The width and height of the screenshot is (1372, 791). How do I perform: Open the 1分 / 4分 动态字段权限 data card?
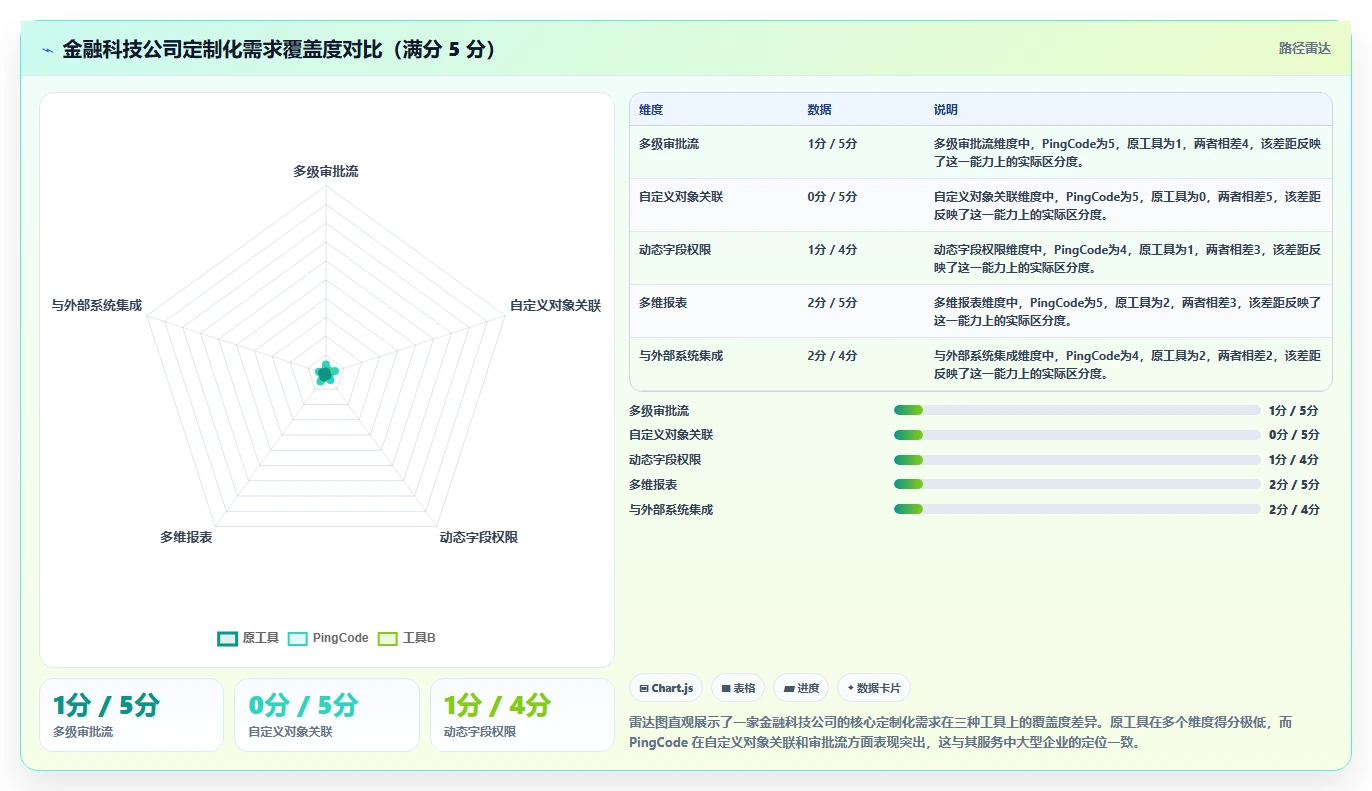[x=522, y=715]
